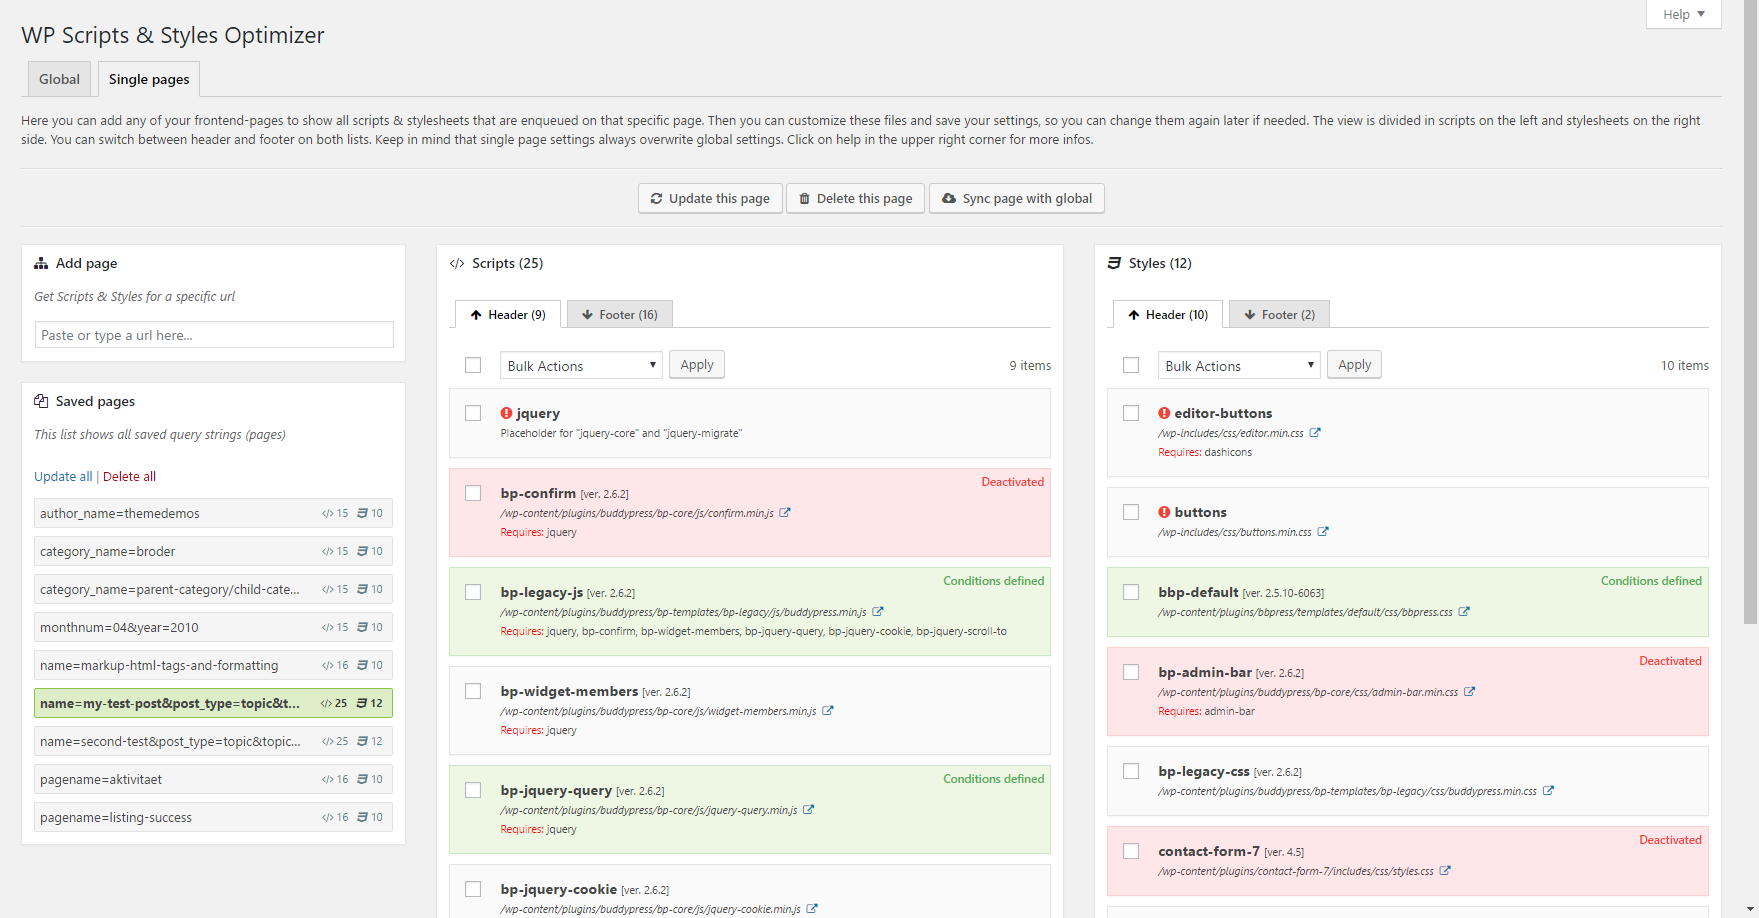Click the Delete all link
This screenshot has height=918, width=1759.
(x=129, y=477)
